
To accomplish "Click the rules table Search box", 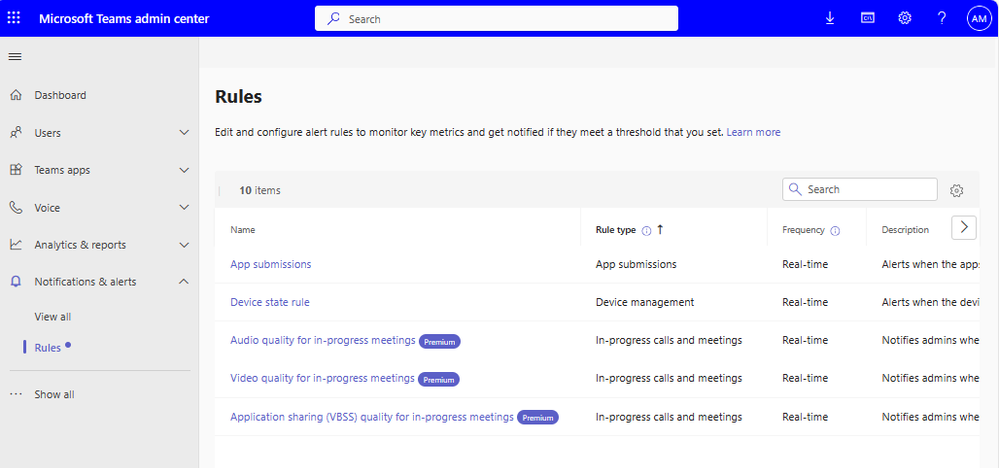I will coord(859,189).
